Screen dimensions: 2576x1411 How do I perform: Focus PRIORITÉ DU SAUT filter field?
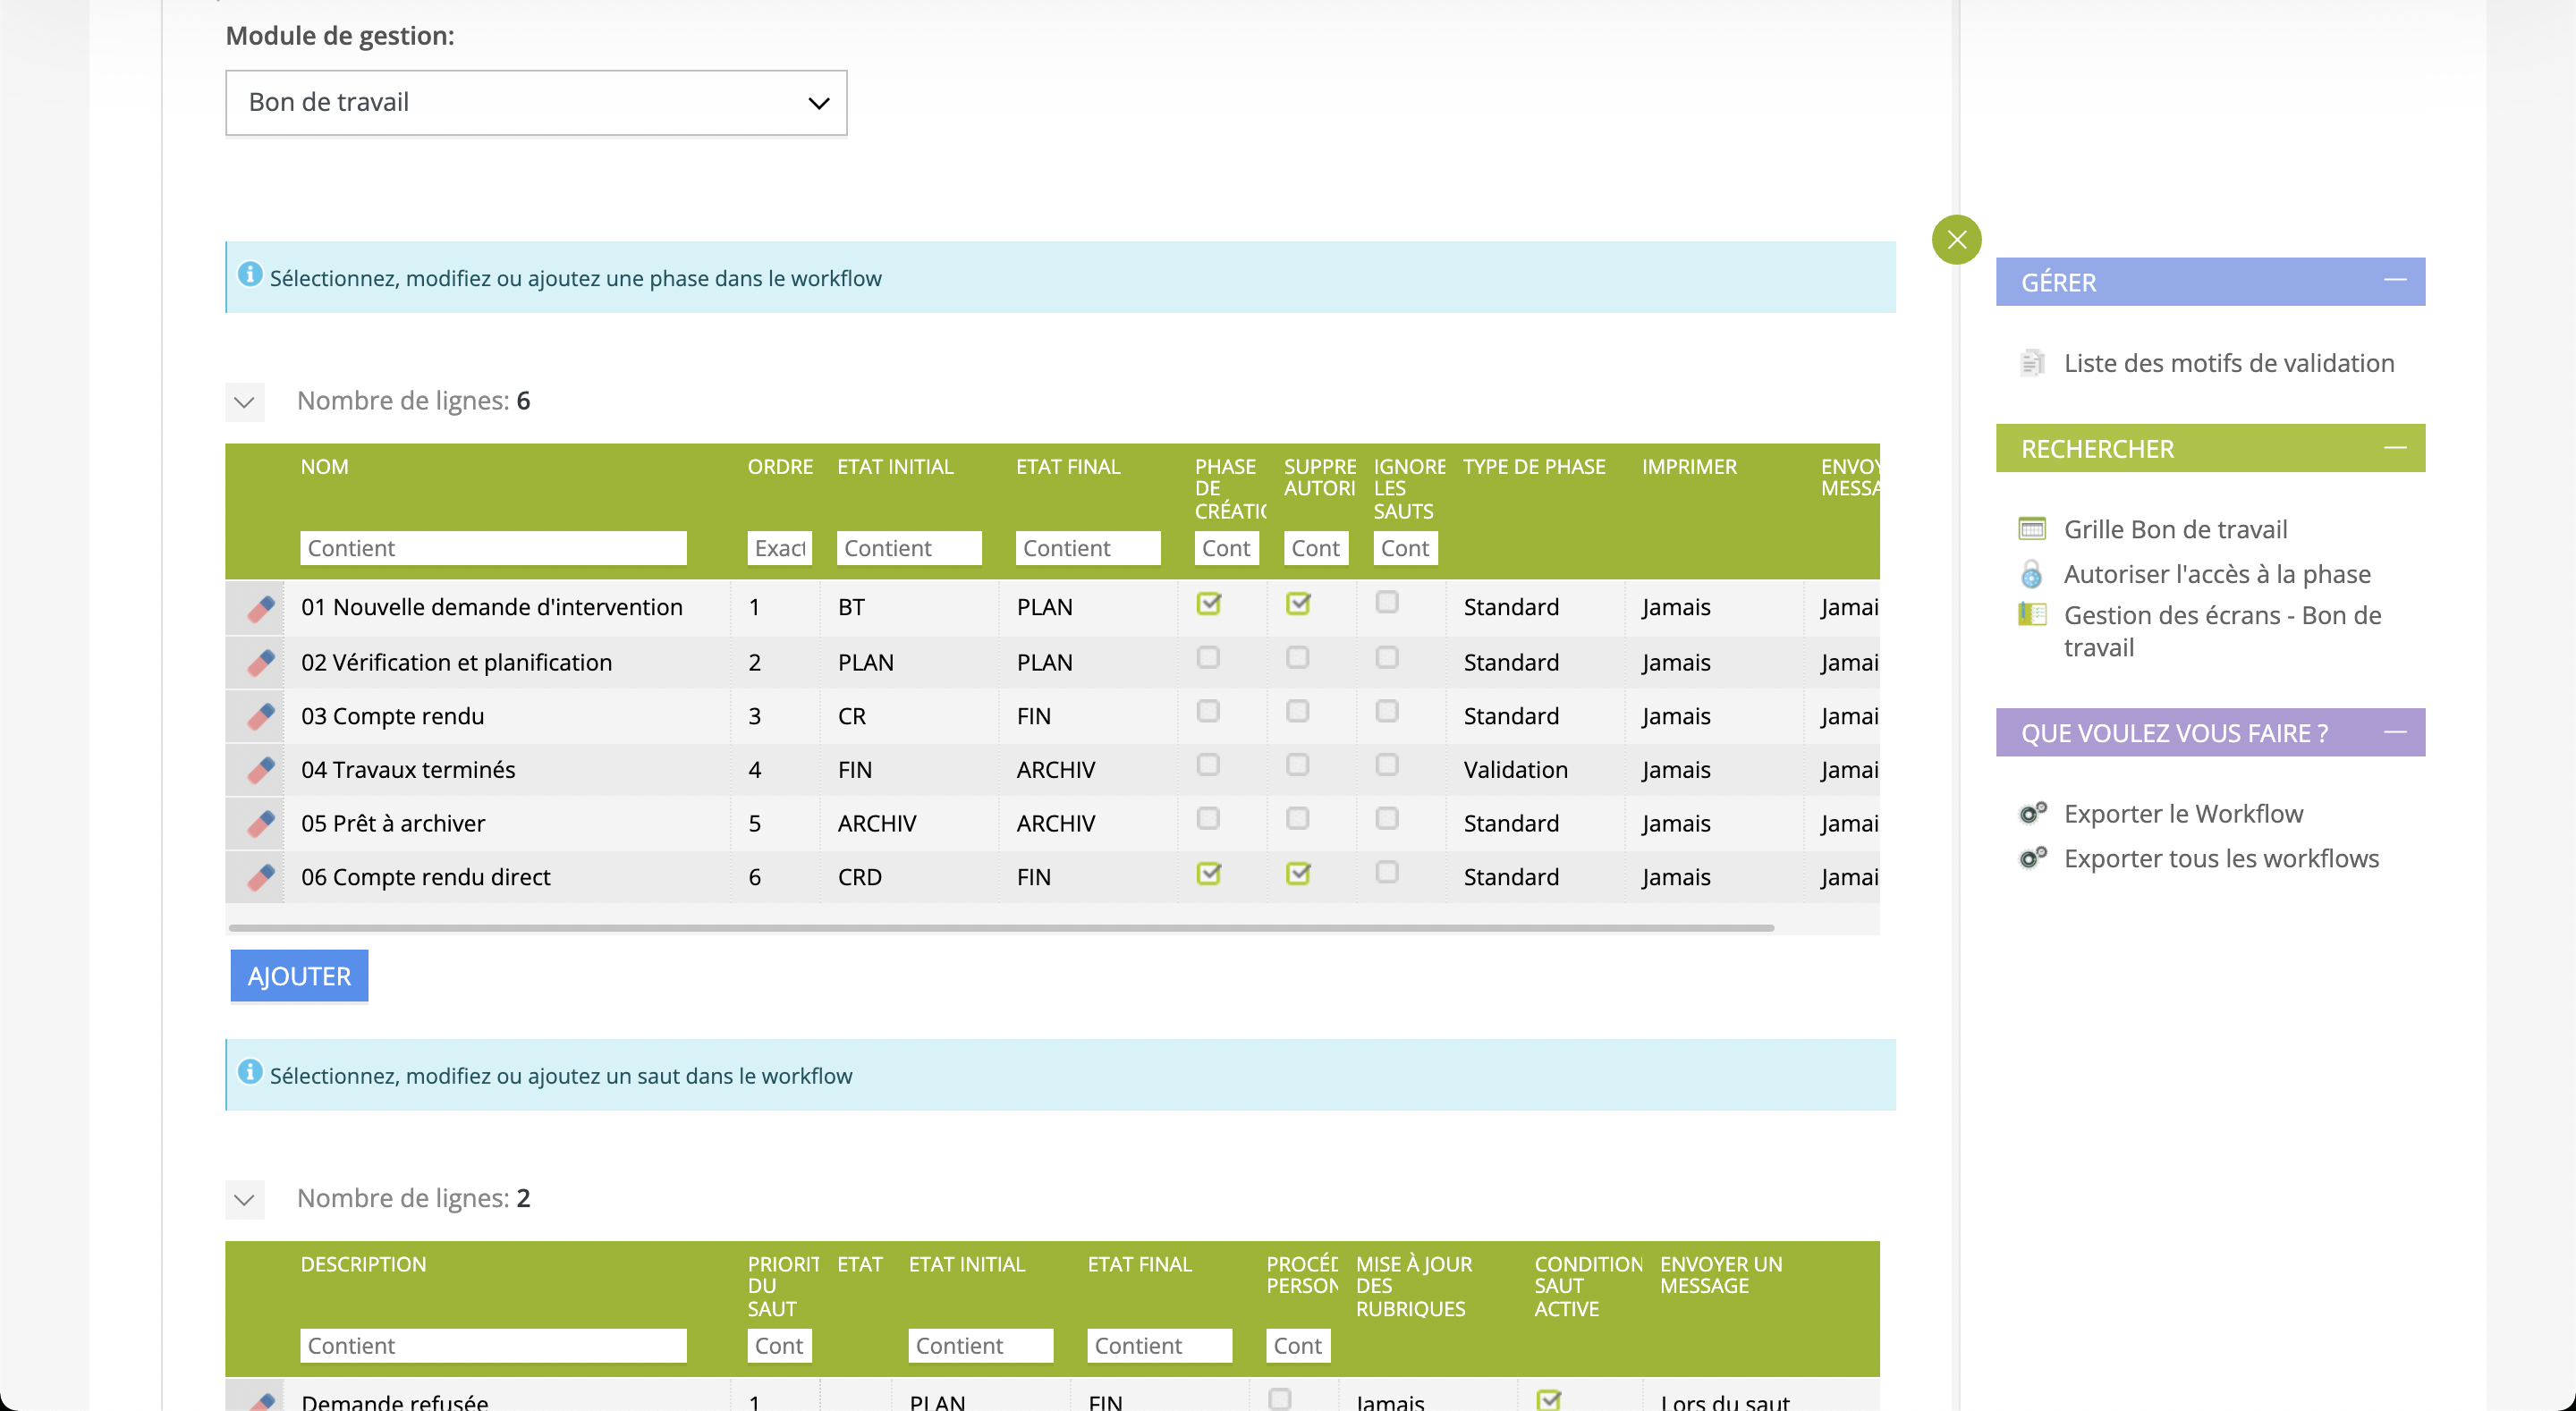click(x=779, y=1346)
